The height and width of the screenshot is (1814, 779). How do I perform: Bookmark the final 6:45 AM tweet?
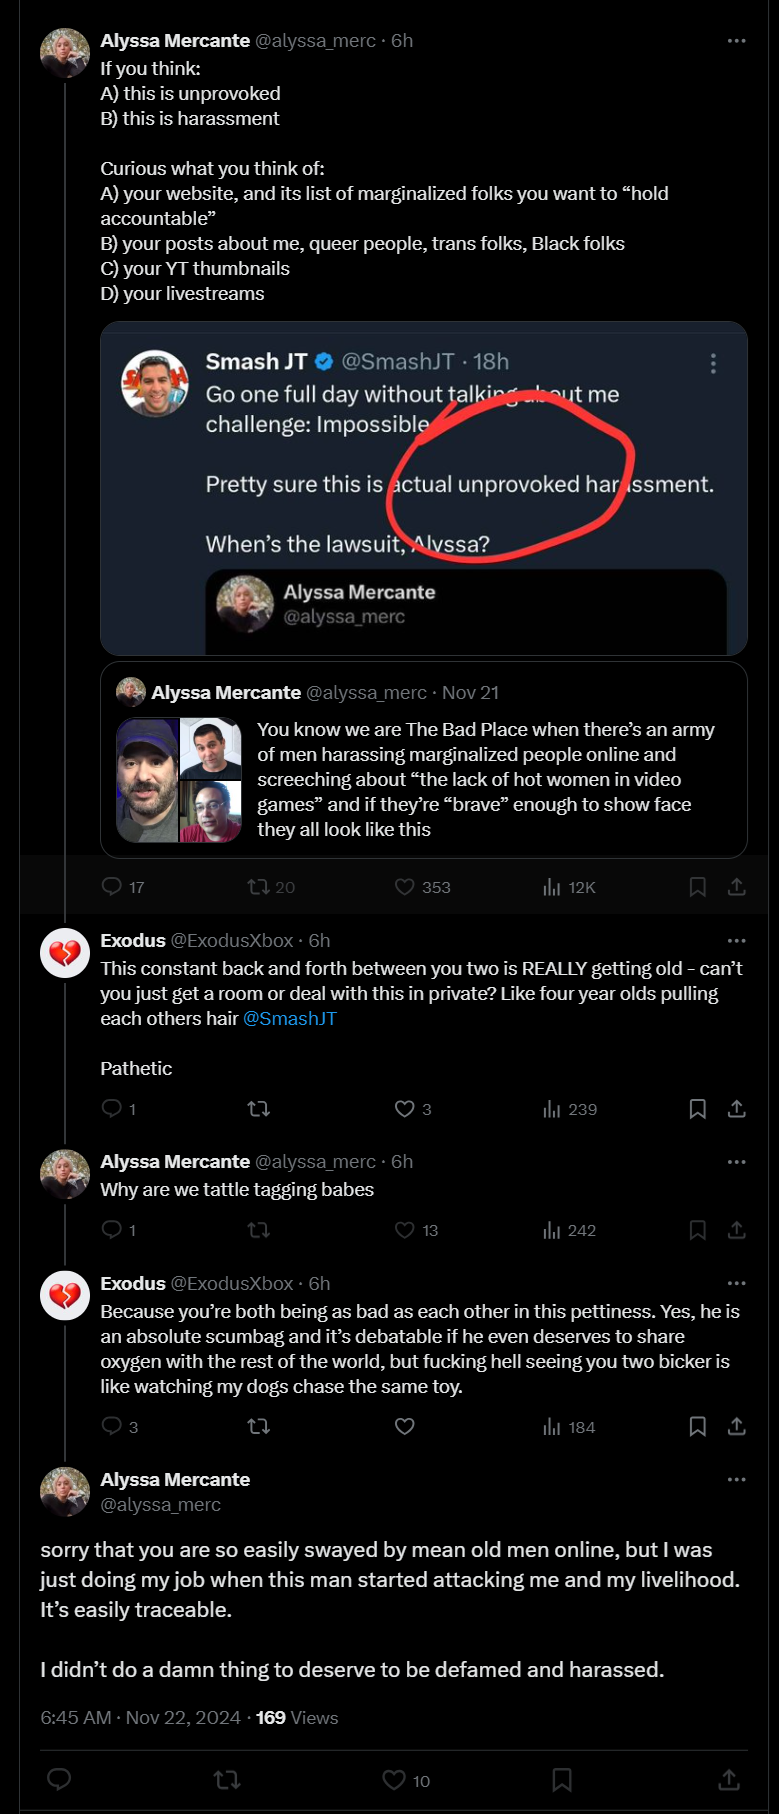click(562, 1780)
